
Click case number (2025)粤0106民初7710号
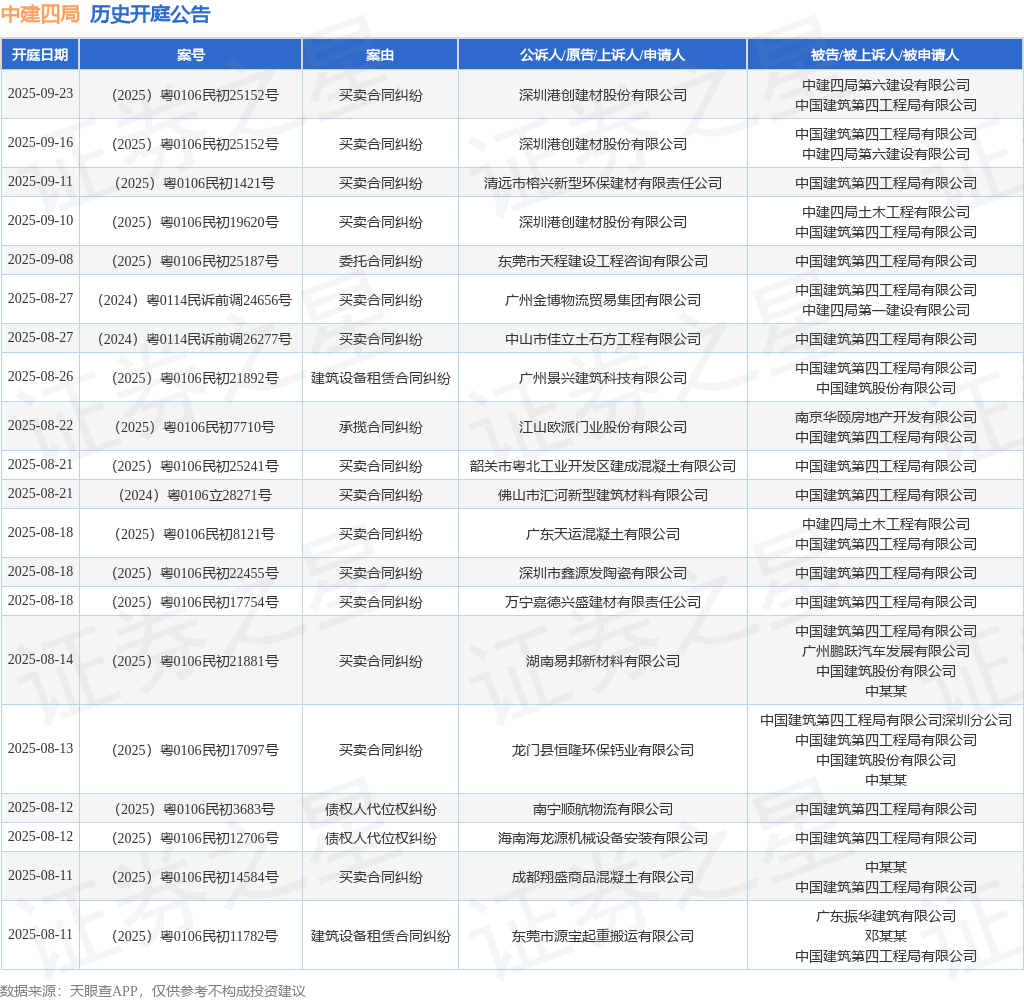[x=195, y=427]
